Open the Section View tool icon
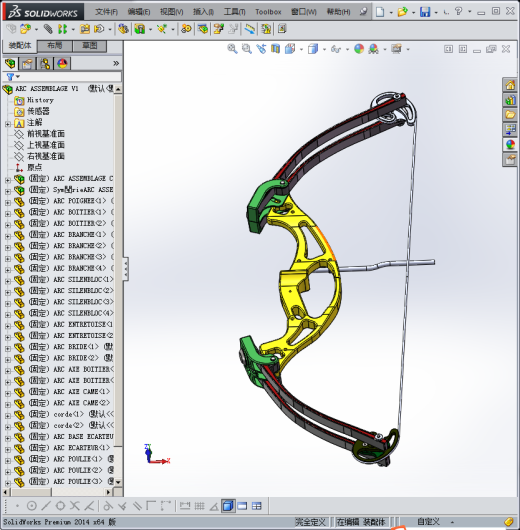The width and height of the screenshot is (520, 530). coord(276,49)
